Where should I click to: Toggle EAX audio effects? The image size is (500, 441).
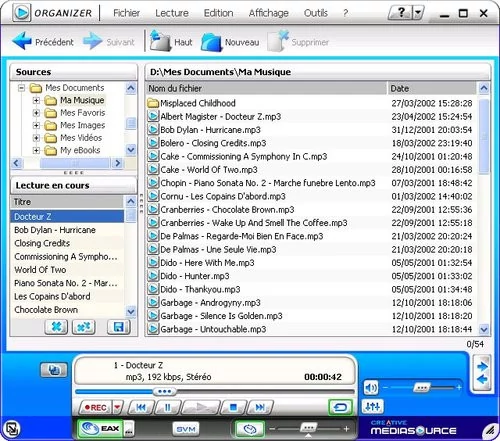[x=100, y=429]
